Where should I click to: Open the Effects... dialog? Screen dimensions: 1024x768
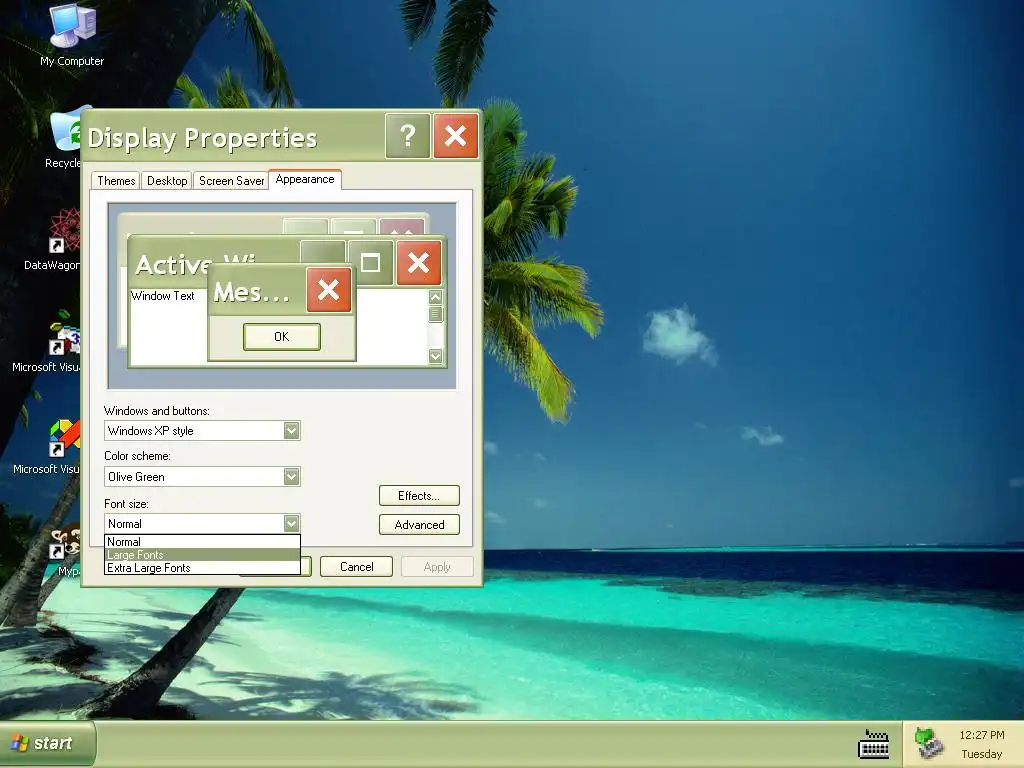pyautogui.click(x=419, y=496)
